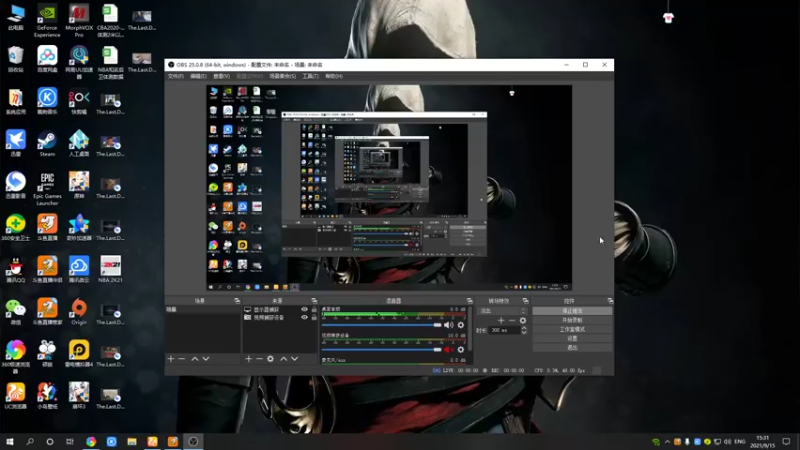Image resolution: width=800 pixels, height=450 pixels.
Task: Adjust the desktop audio volume slider
Action: [381, 325]
